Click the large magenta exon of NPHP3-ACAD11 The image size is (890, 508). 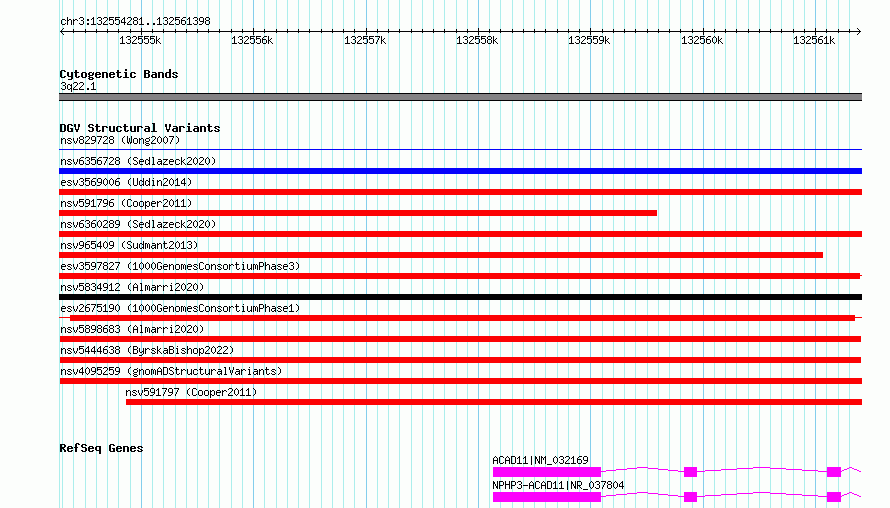pos(547,497)
